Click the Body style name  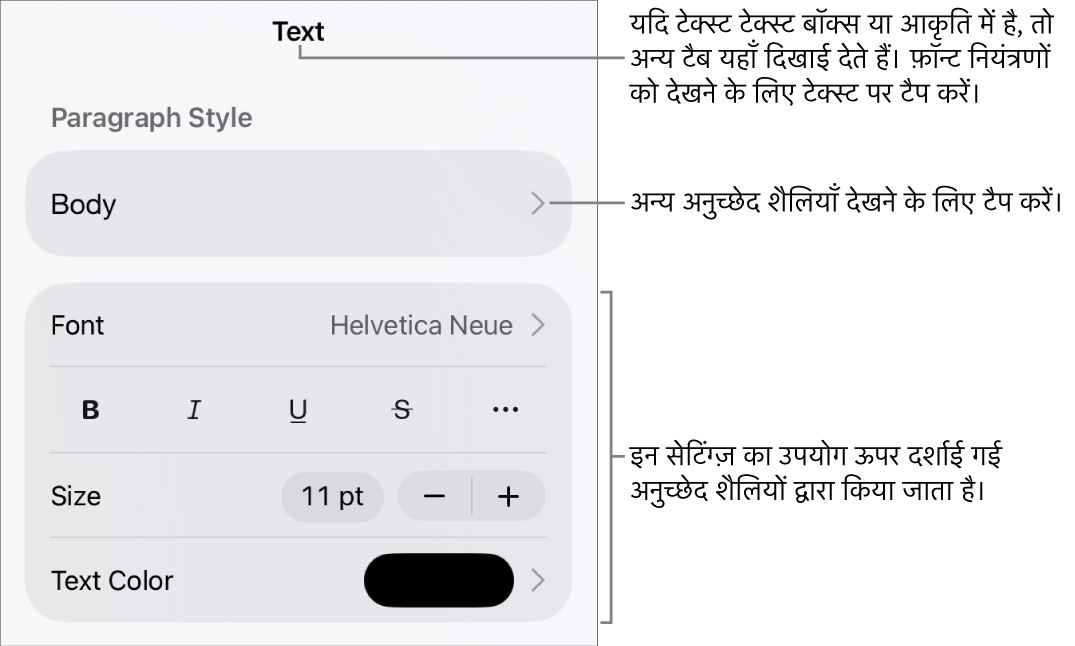coord(84,204)
